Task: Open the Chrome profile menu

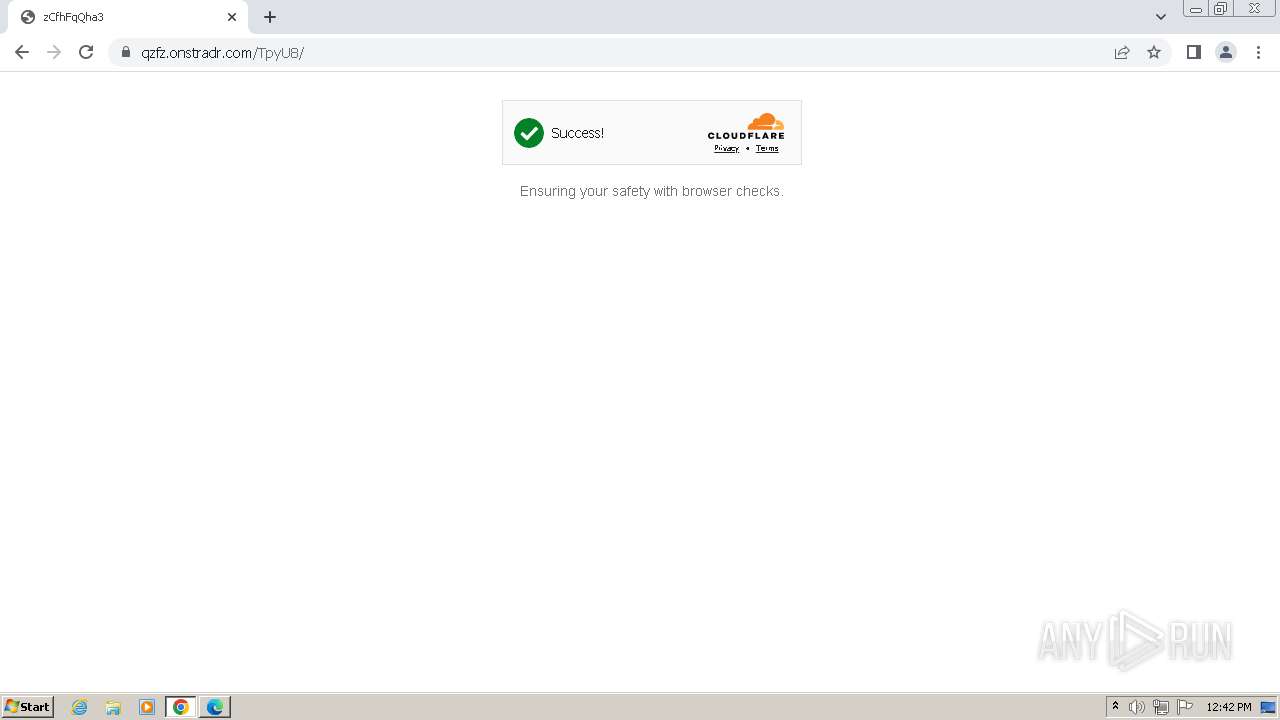Action: [x=1226, y=52]
